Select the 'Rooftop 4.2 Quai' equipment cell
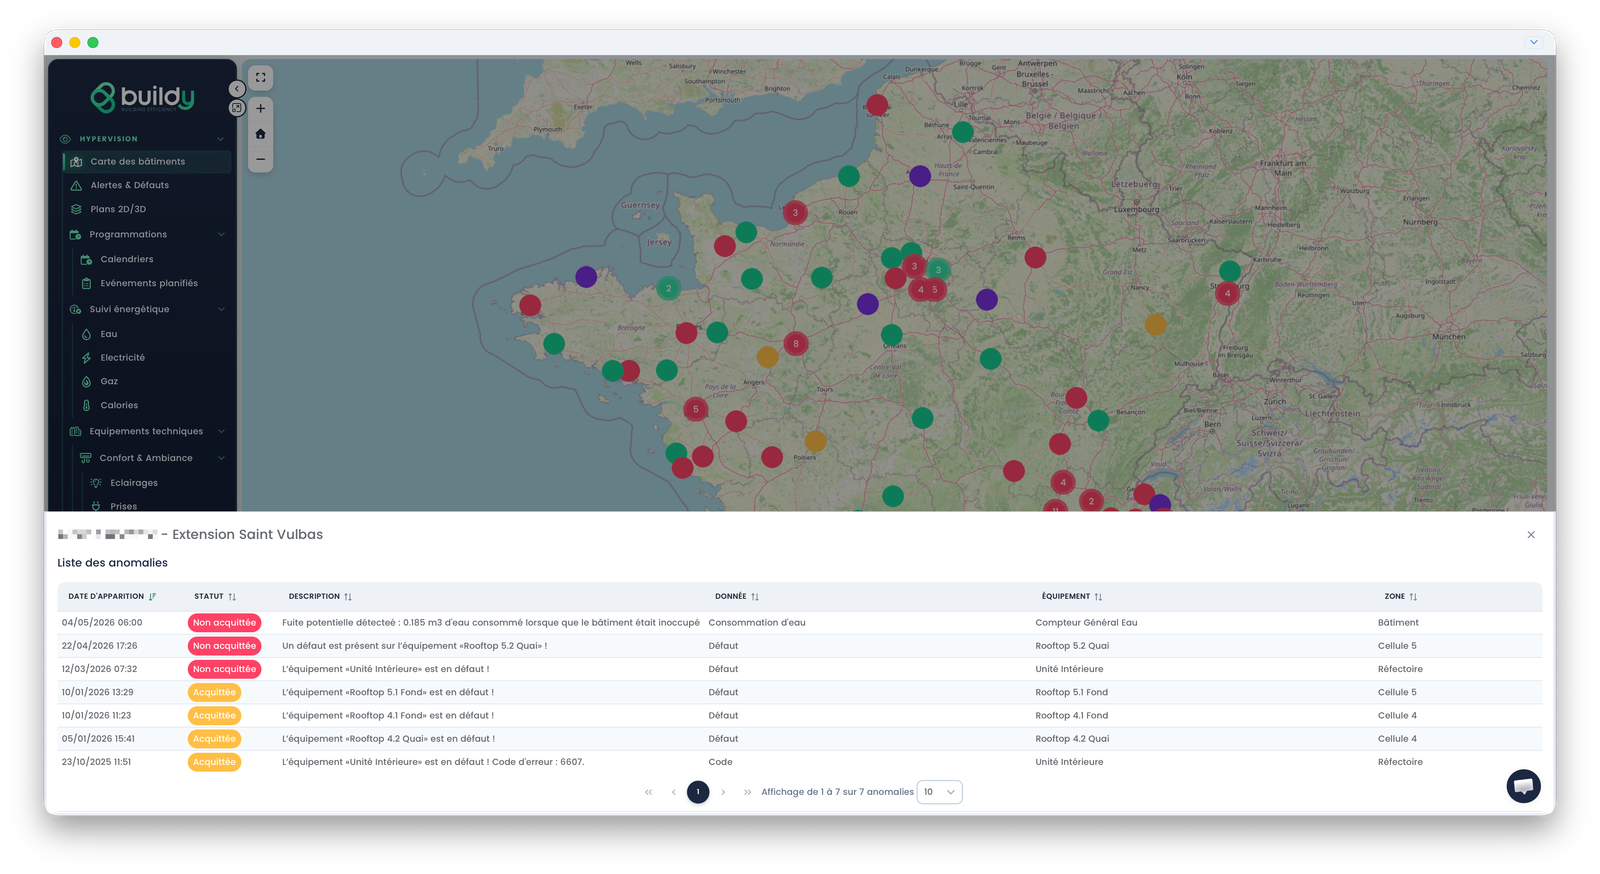This screenshot has height=874, width=1600. pyautogui.click(x=1072, y=739)
